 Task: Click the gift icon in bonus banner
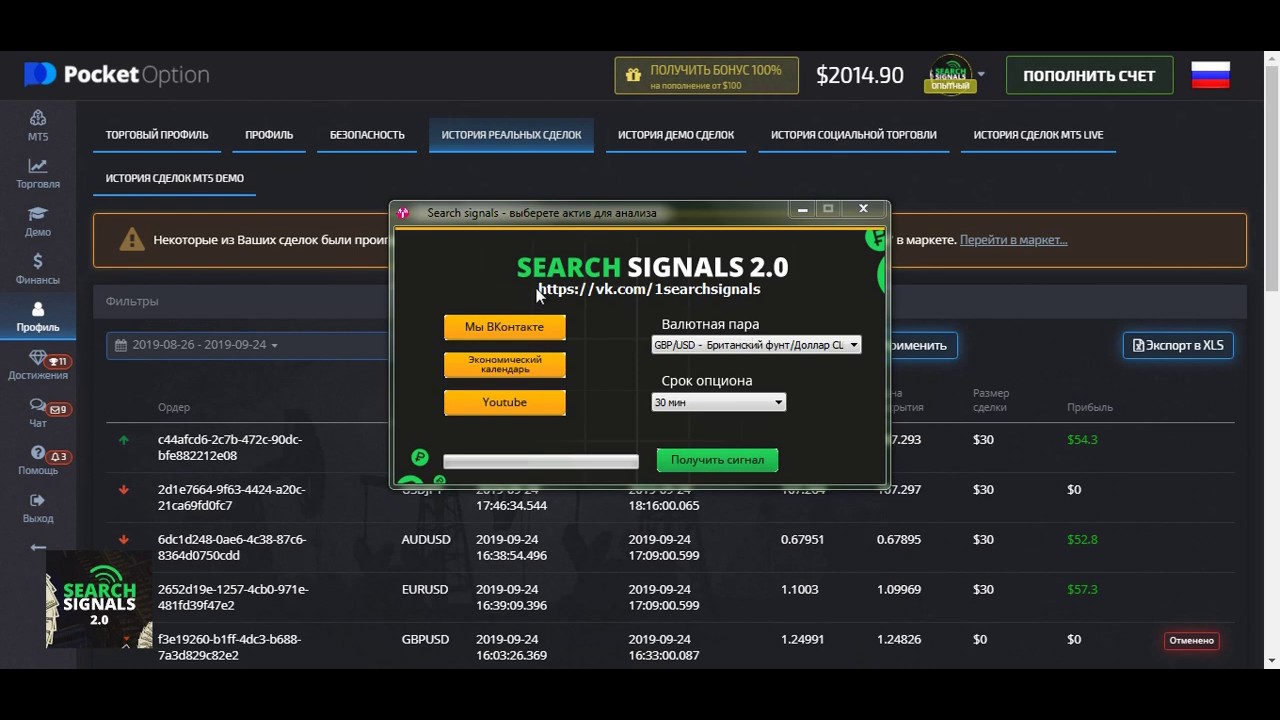pyautogui.click(x=632, y=75)
